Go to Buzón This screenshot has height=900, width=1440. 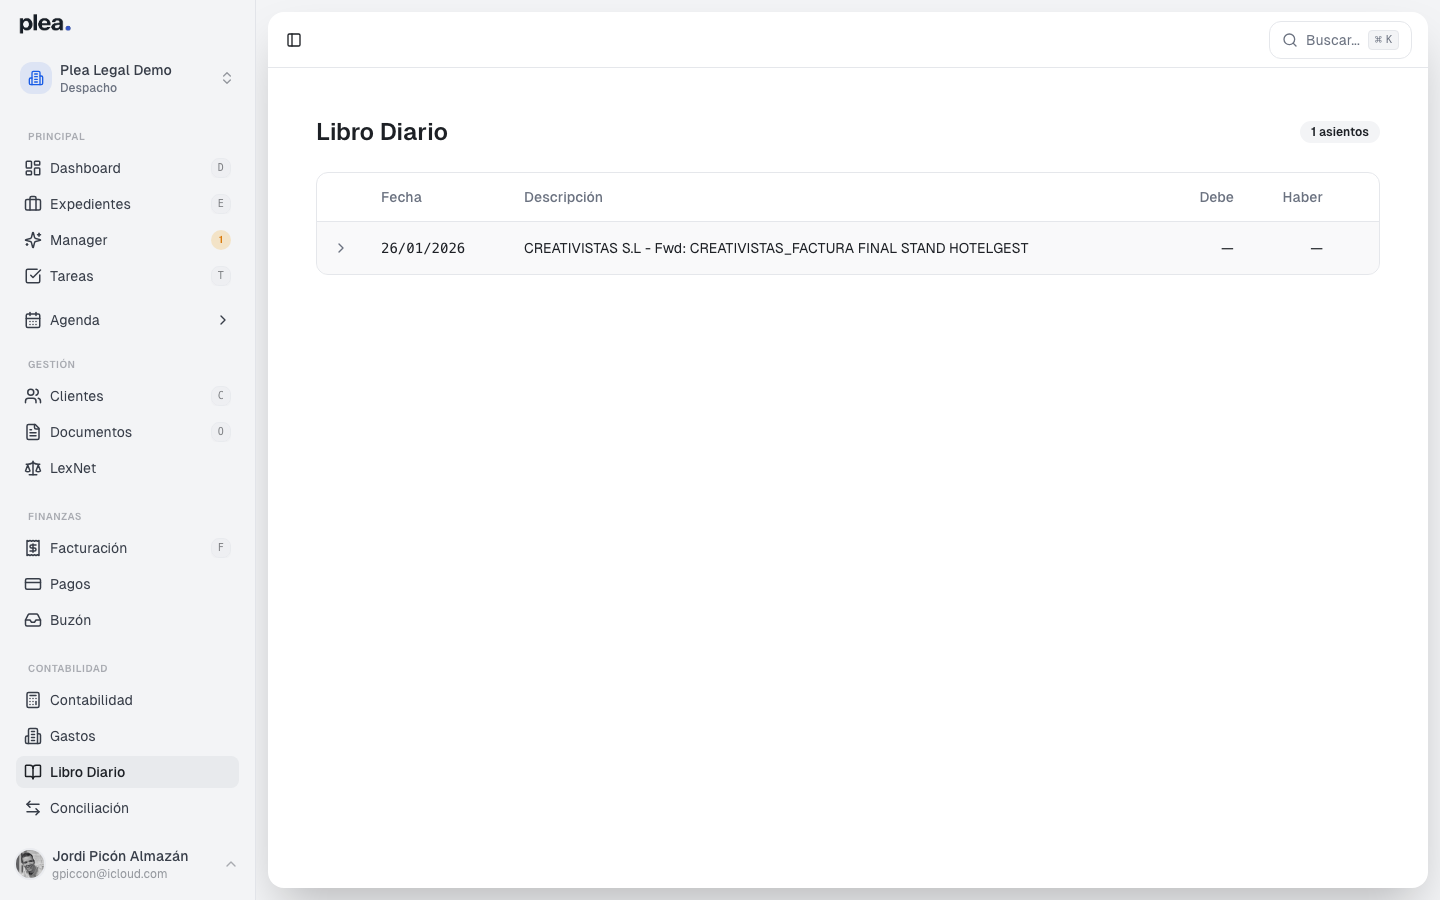[x=128, y=620]
